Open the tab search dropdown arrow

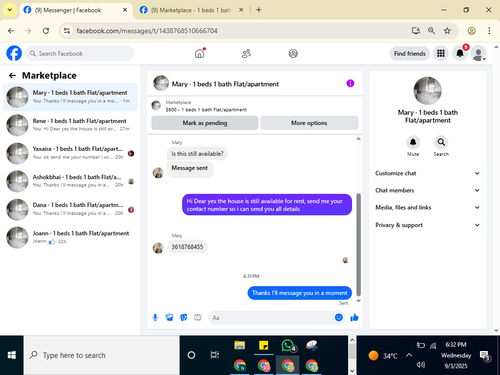click(x=10, y=10)
